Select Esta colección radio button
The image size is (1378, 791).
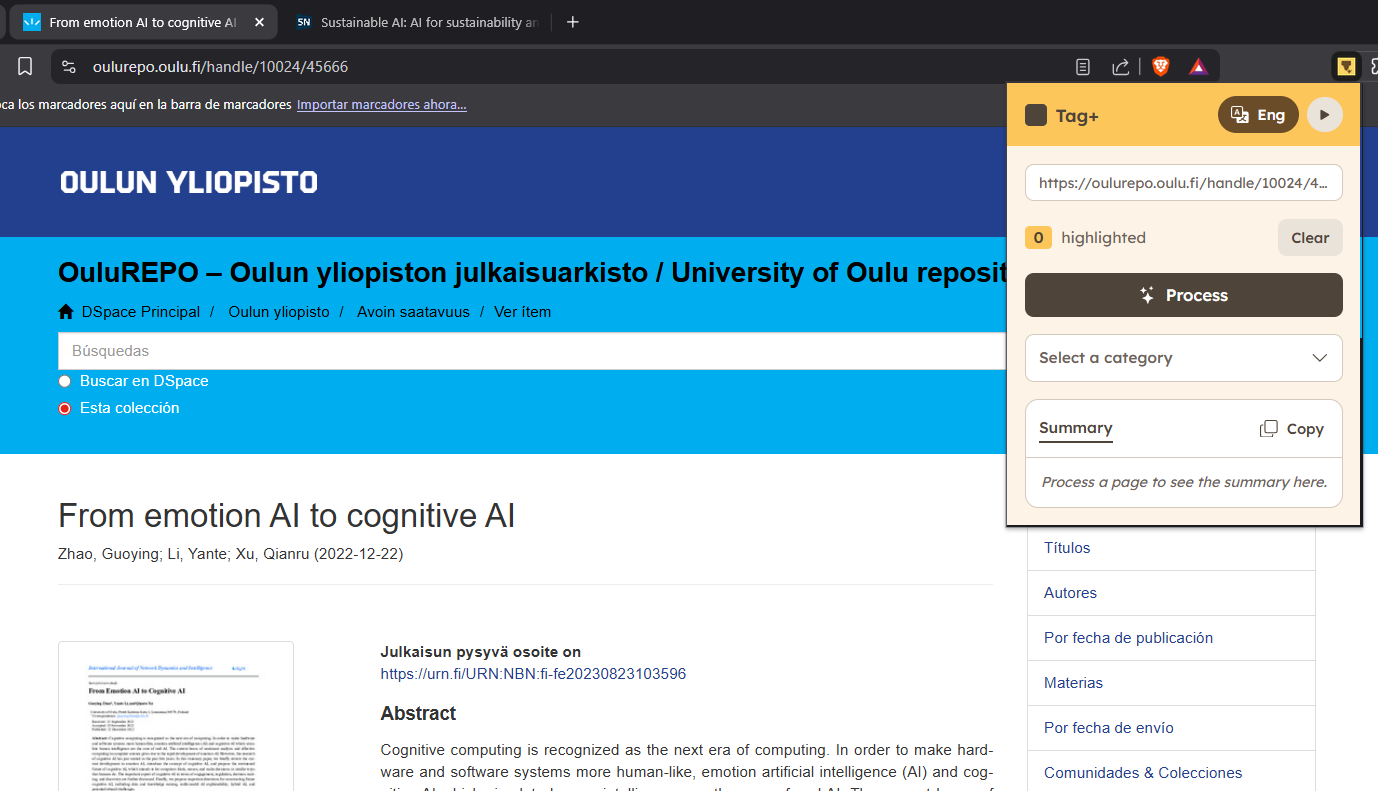tap(65, 408)
